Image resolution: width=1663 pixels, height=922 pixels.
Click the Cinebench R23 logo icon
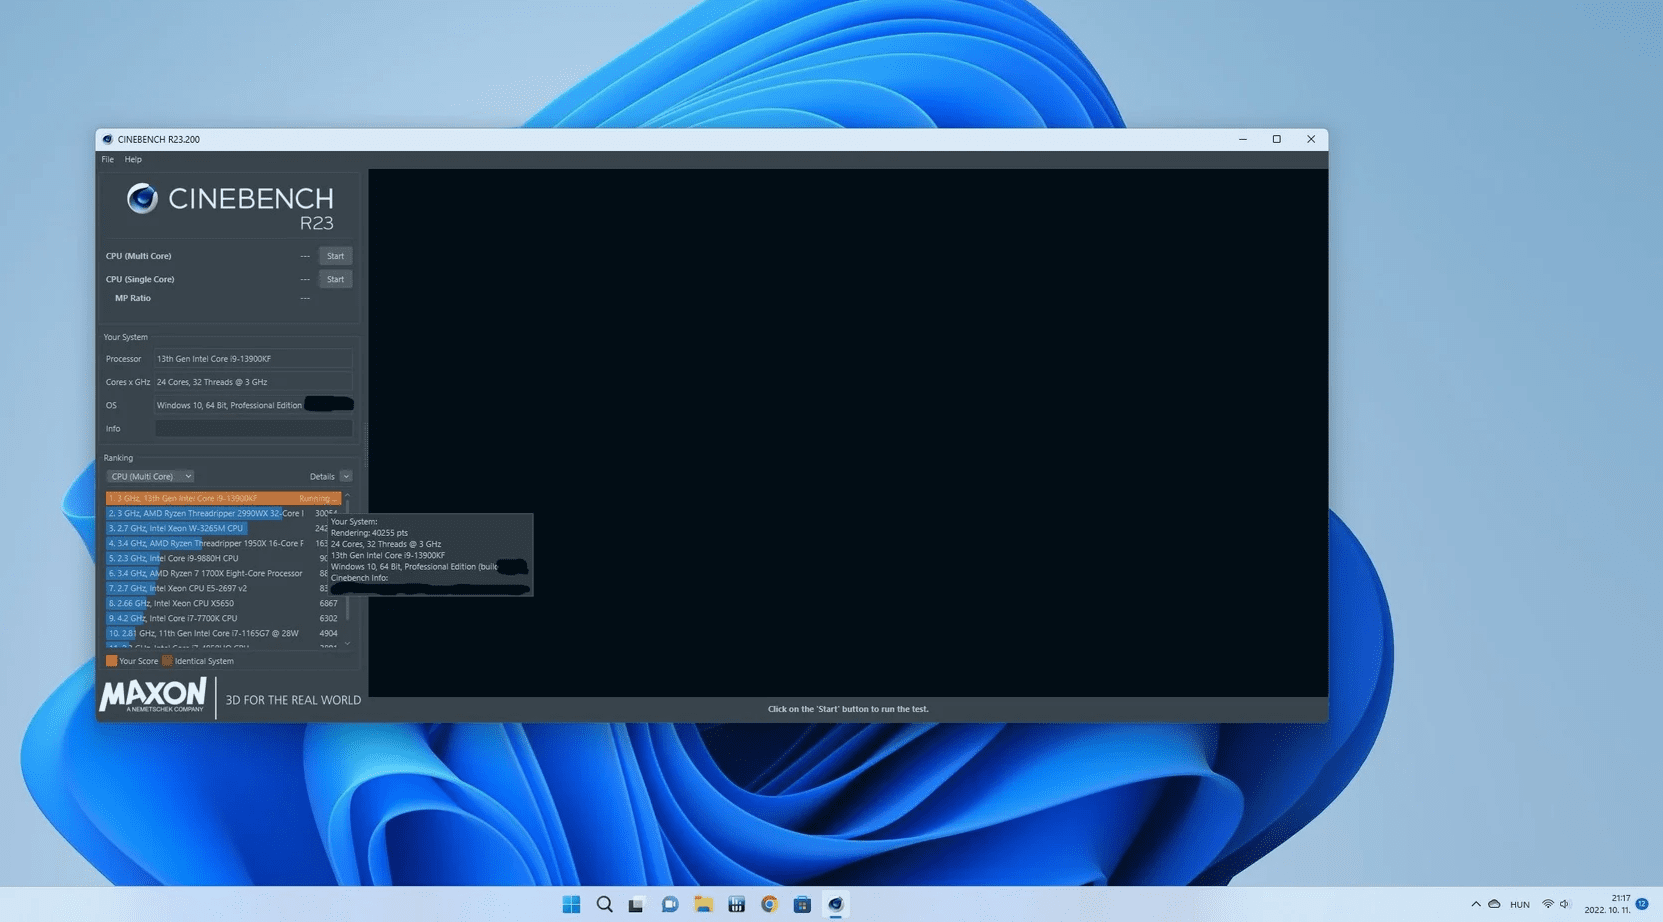142,198
